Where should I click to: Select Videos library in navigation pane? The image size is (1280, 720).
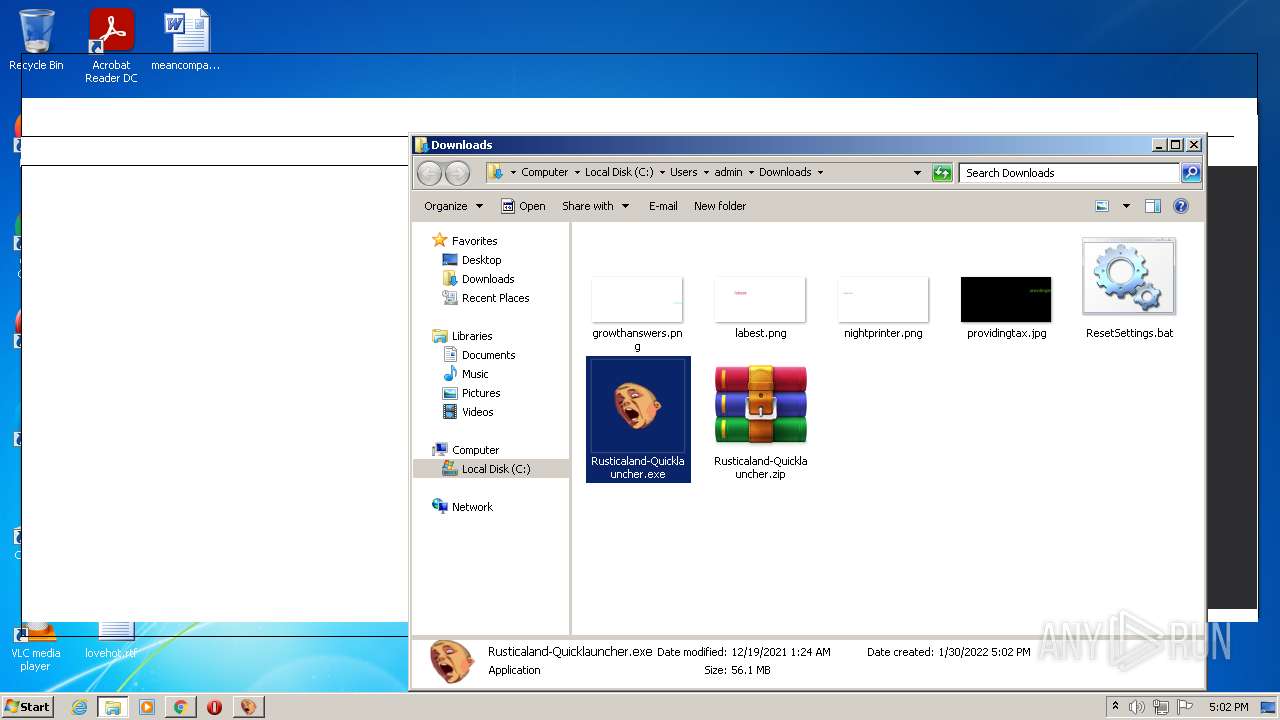click(477, 412)
